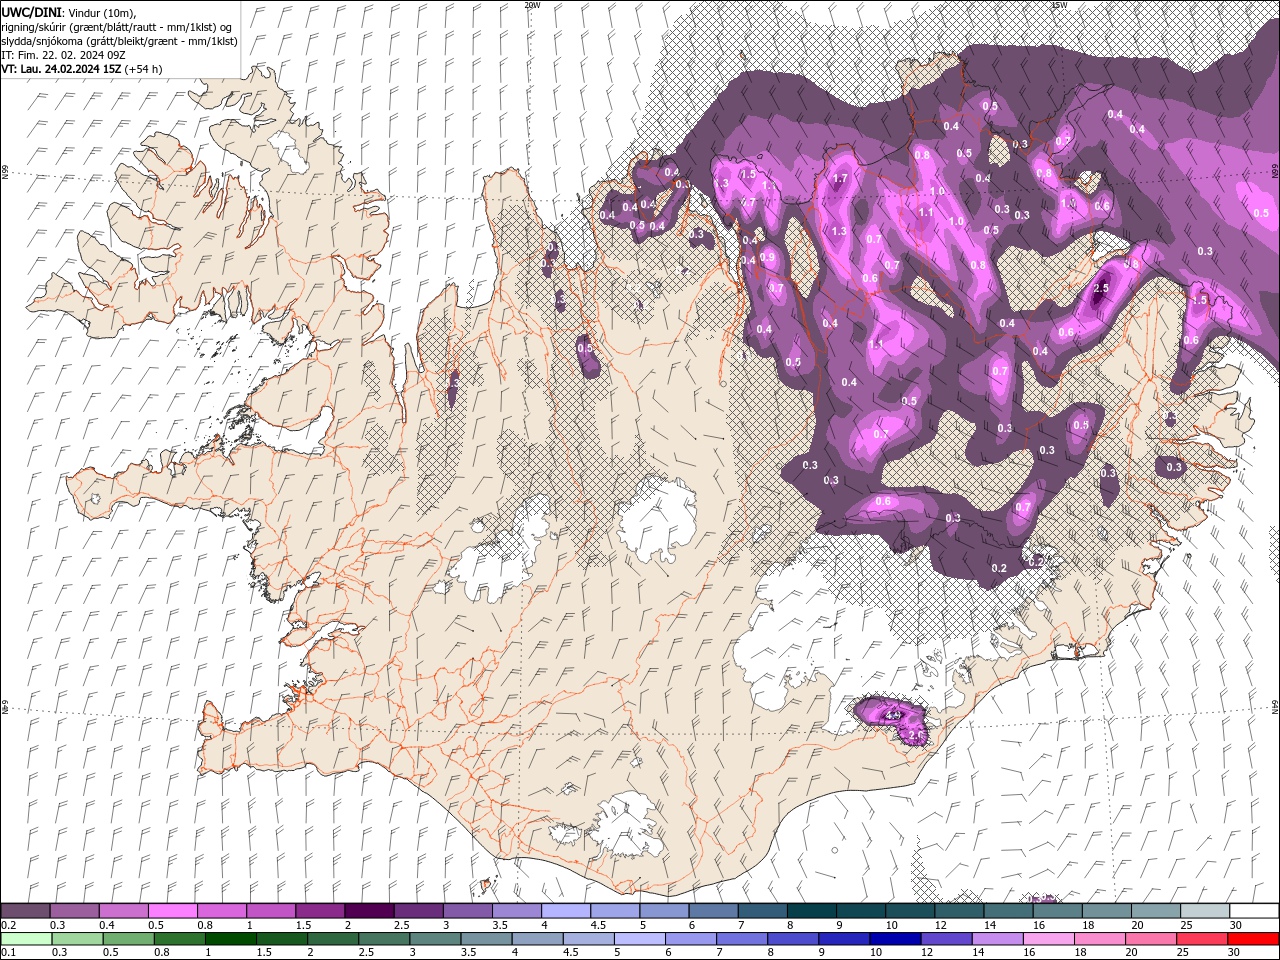Click the 1.7 precipitation value on the map

point(840,179)
